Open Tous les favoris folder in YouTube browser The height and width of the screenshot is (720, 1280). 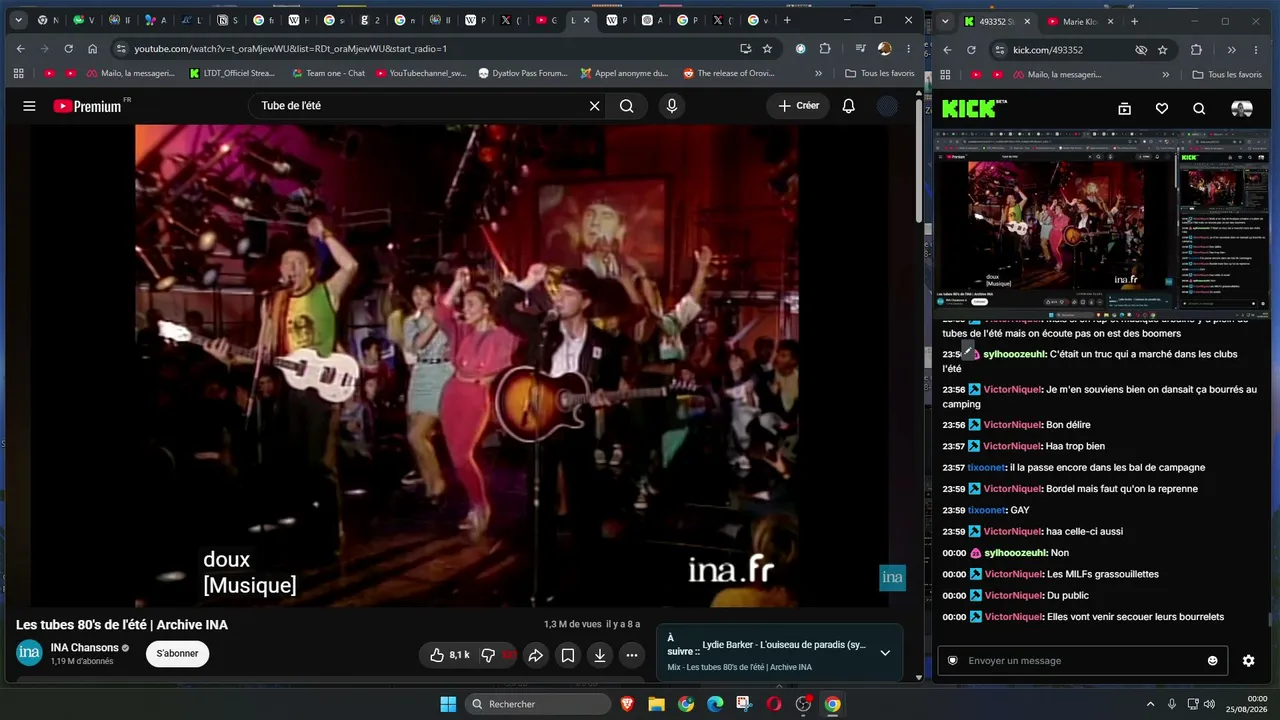(879, 73)
